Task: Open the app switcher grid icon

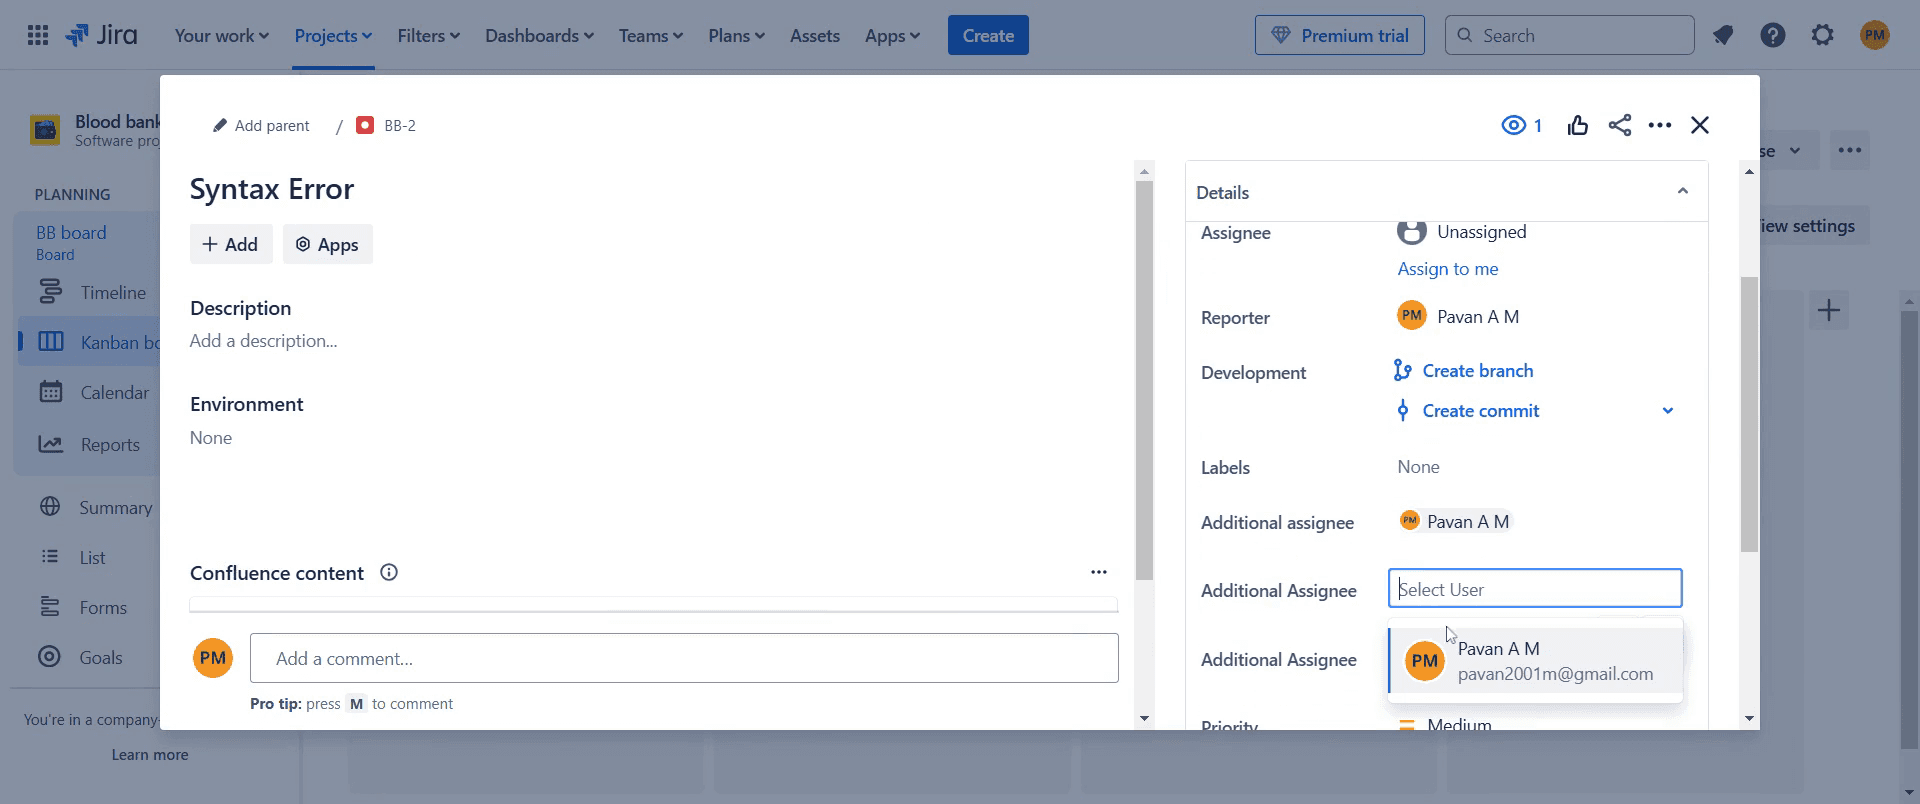Action: pyautogui.click(x=38, y=36)
